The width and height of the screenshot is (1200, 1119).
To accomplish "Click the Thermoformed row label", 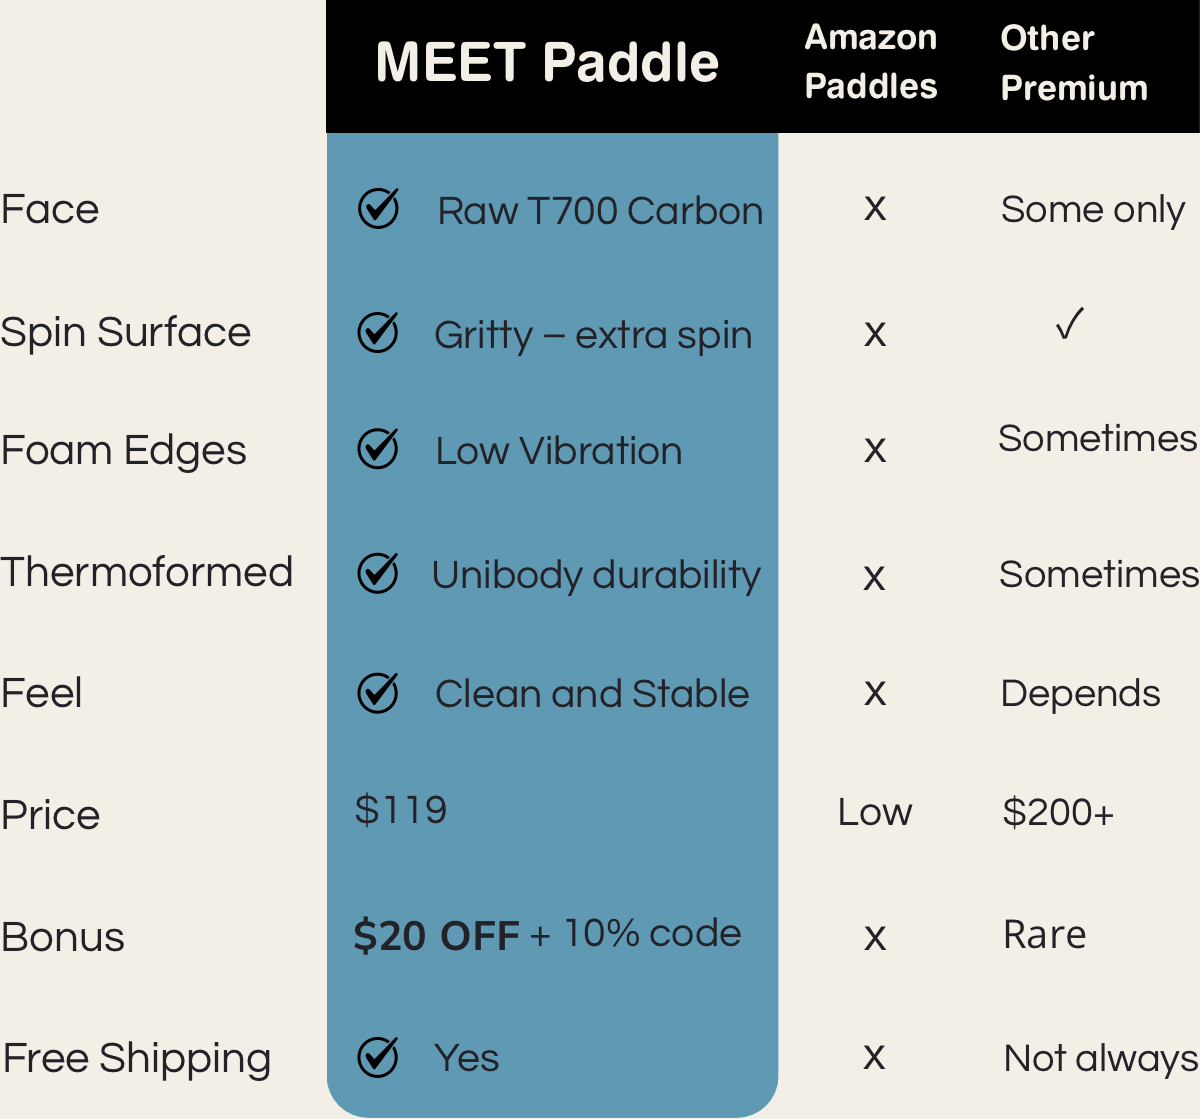I will pos(147,572).
